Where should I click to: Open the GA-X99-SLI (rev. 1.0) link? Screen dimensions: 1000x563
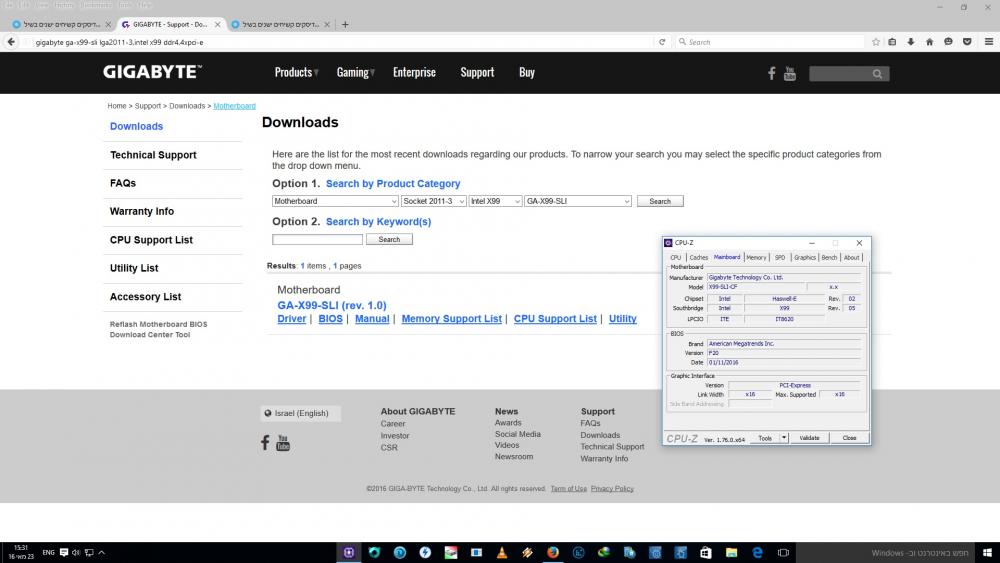332,305
